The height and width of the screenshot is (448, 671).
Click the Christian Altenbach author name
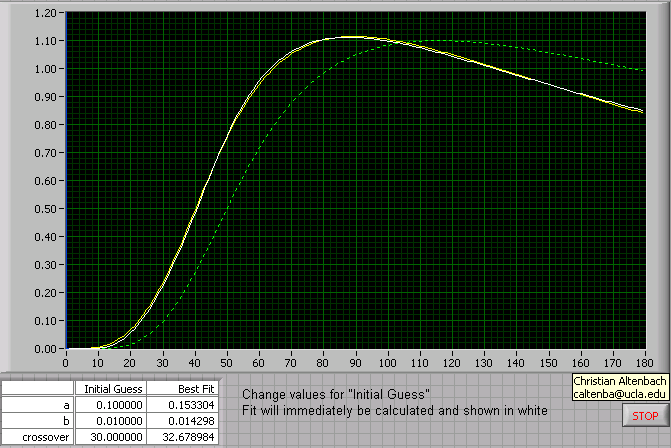pos(620,381)
